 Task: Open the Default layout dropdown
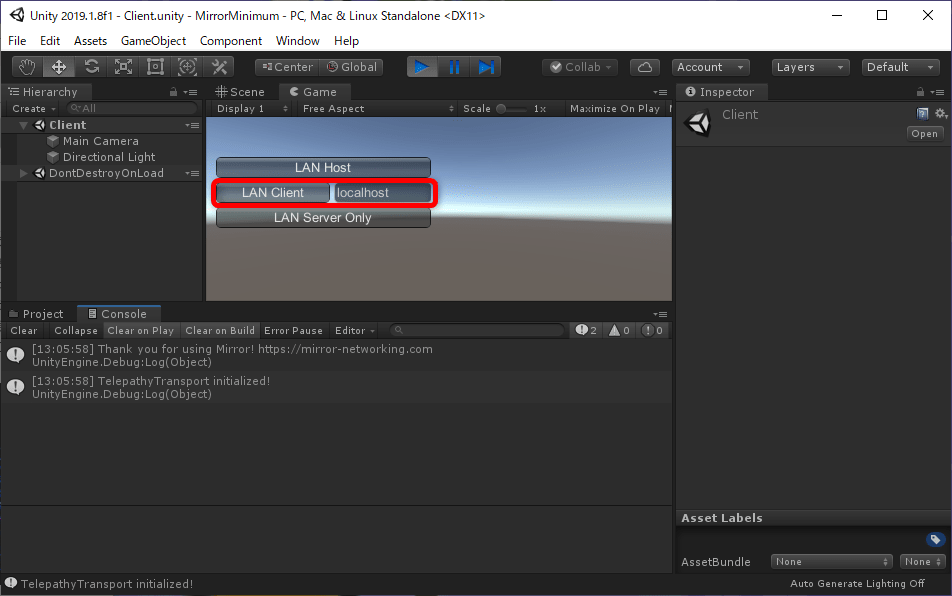pyautogui.click(x=900, y=67)
